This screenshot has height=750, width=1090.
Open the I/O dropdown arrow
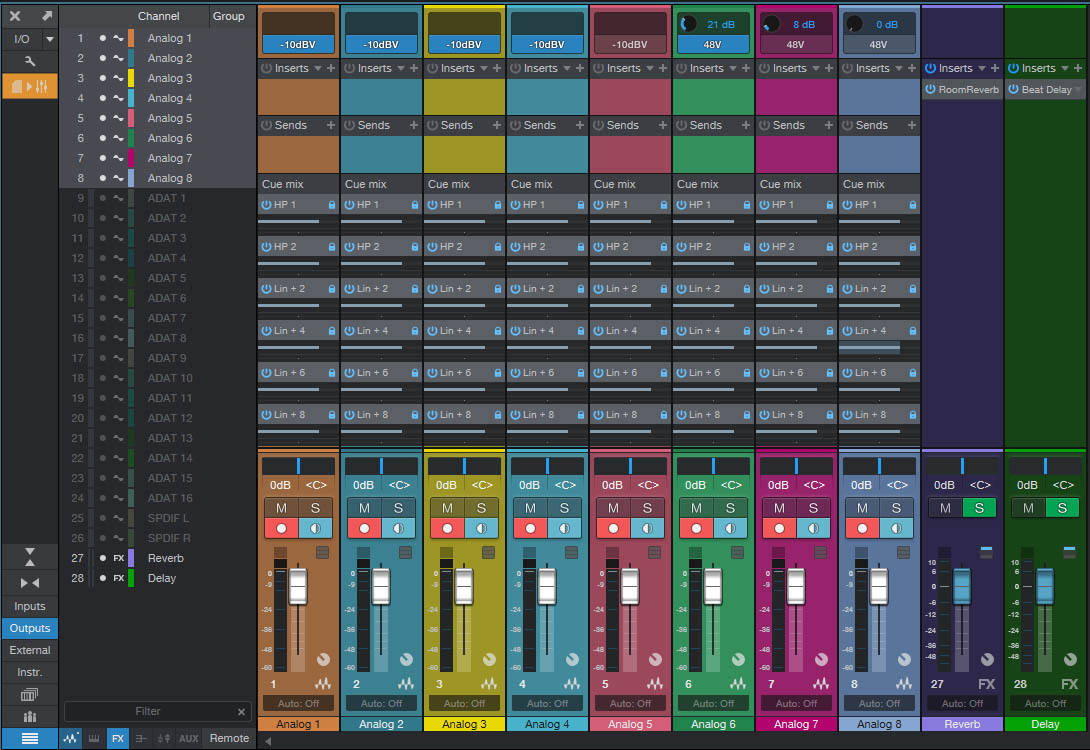tap(49, 39)
